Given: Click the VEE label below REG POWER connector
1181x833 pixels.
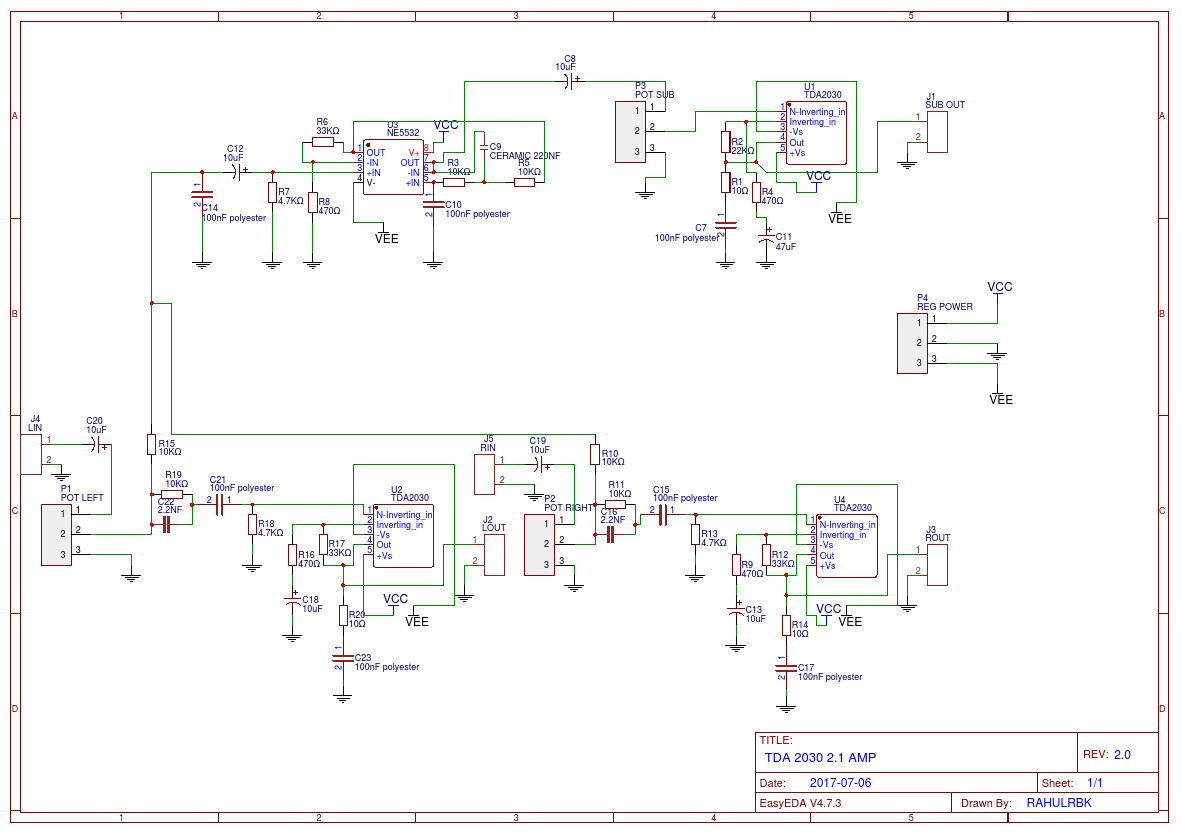Looking at the screenshot, I should pos(1001,400).
